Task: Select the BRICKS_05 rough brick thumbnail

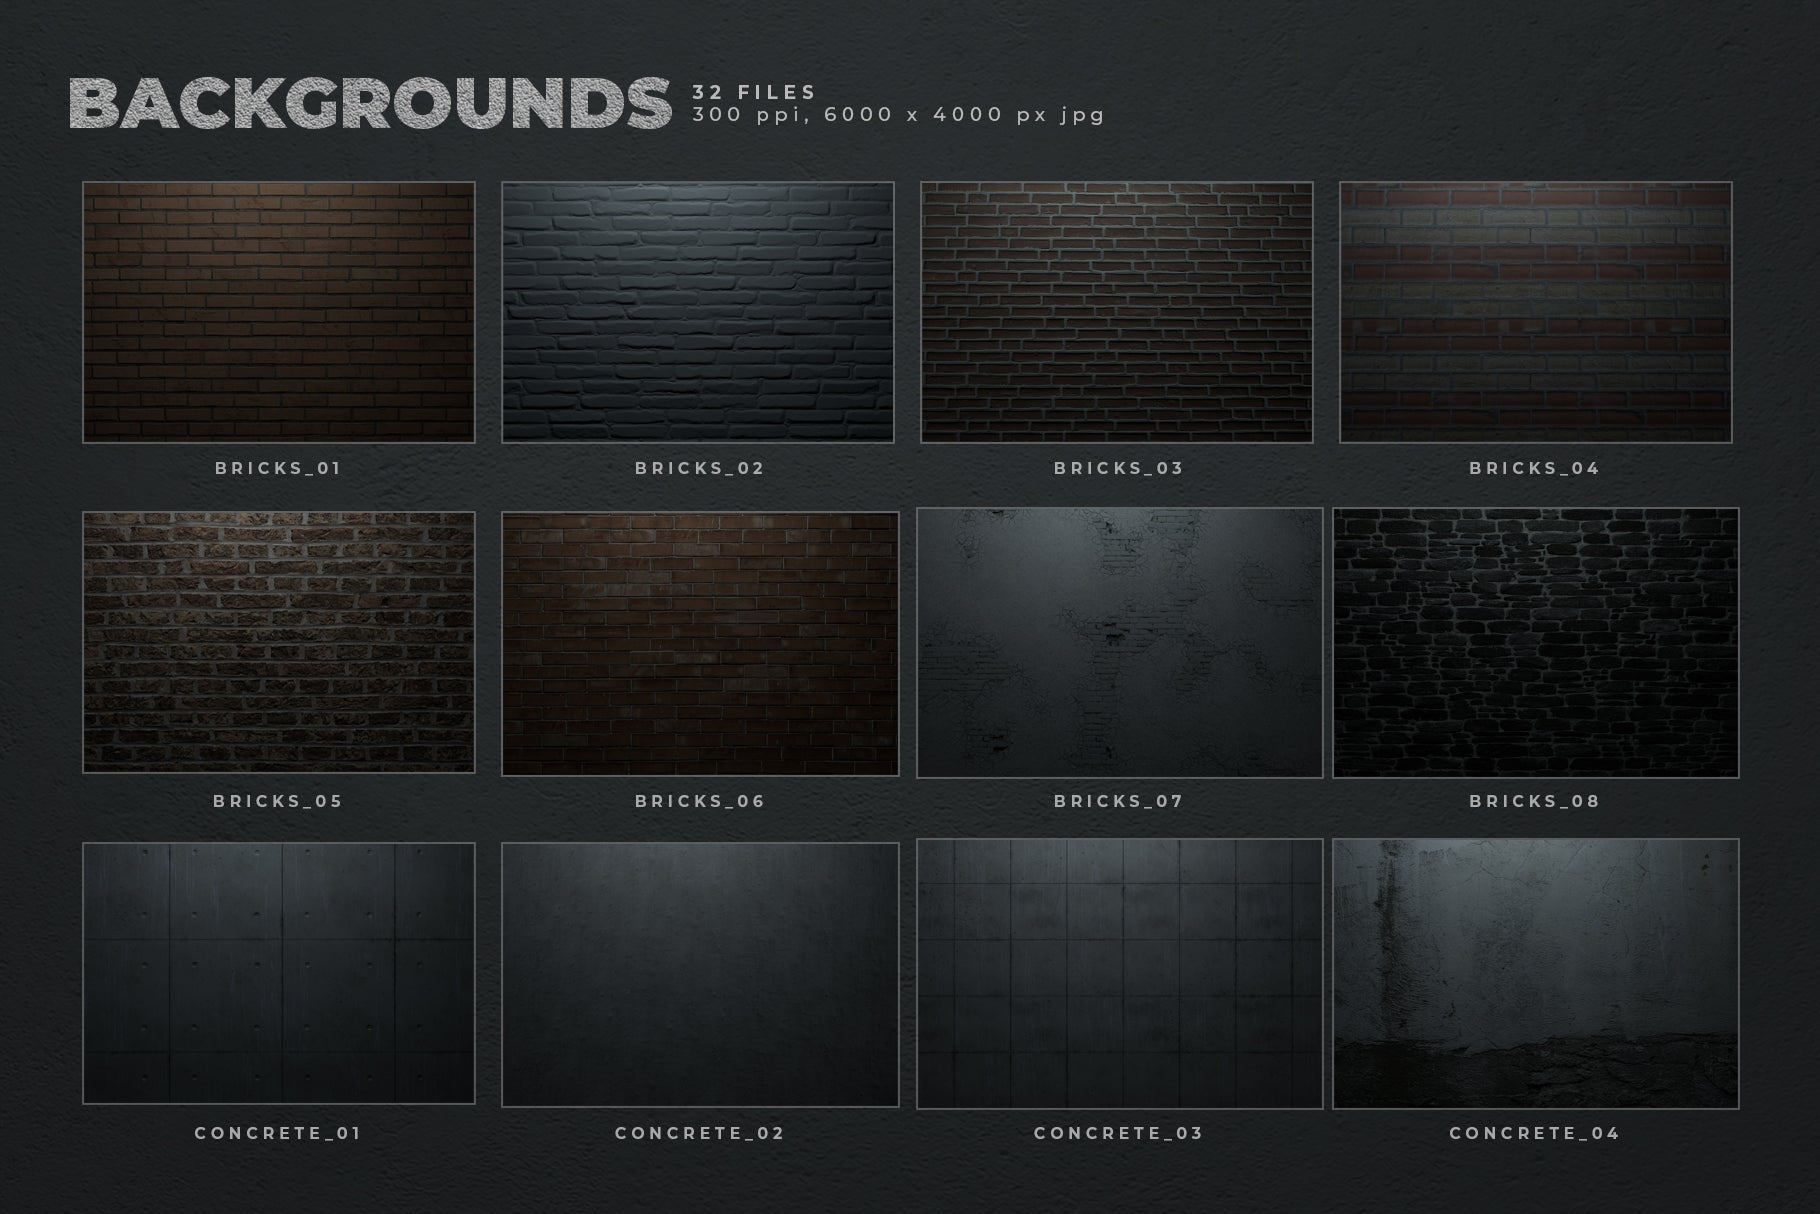Action: click(x=278, y=642)
